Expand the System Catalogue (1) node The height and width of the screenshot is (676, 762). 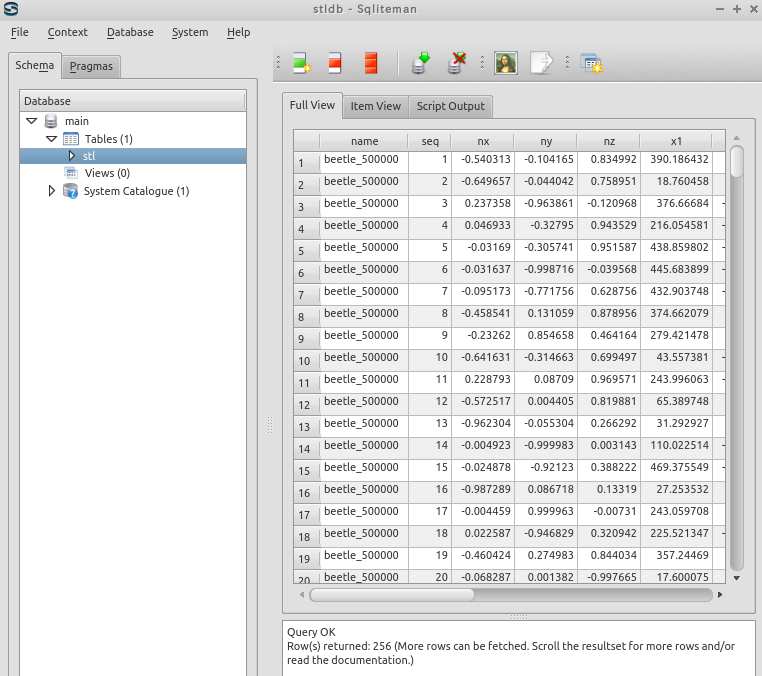(52, 191)
